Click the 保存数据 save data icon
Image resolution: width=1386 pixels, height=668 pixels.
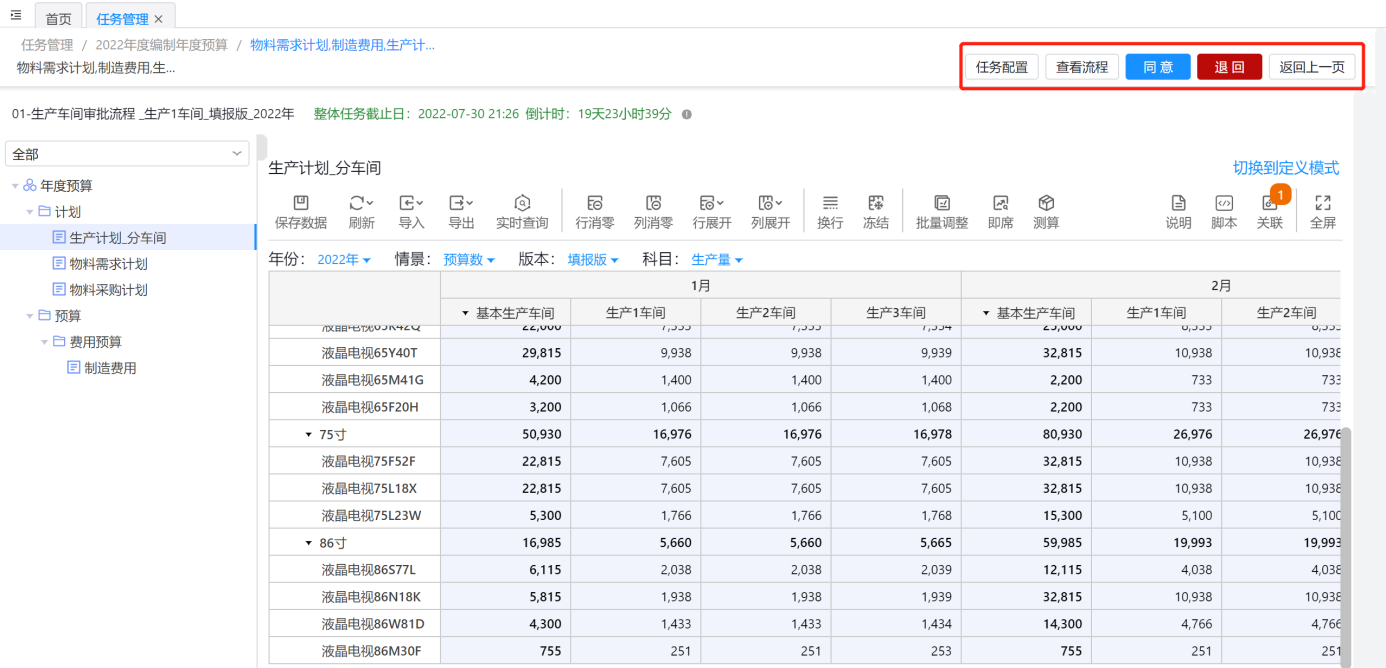(x=300, y=212)
